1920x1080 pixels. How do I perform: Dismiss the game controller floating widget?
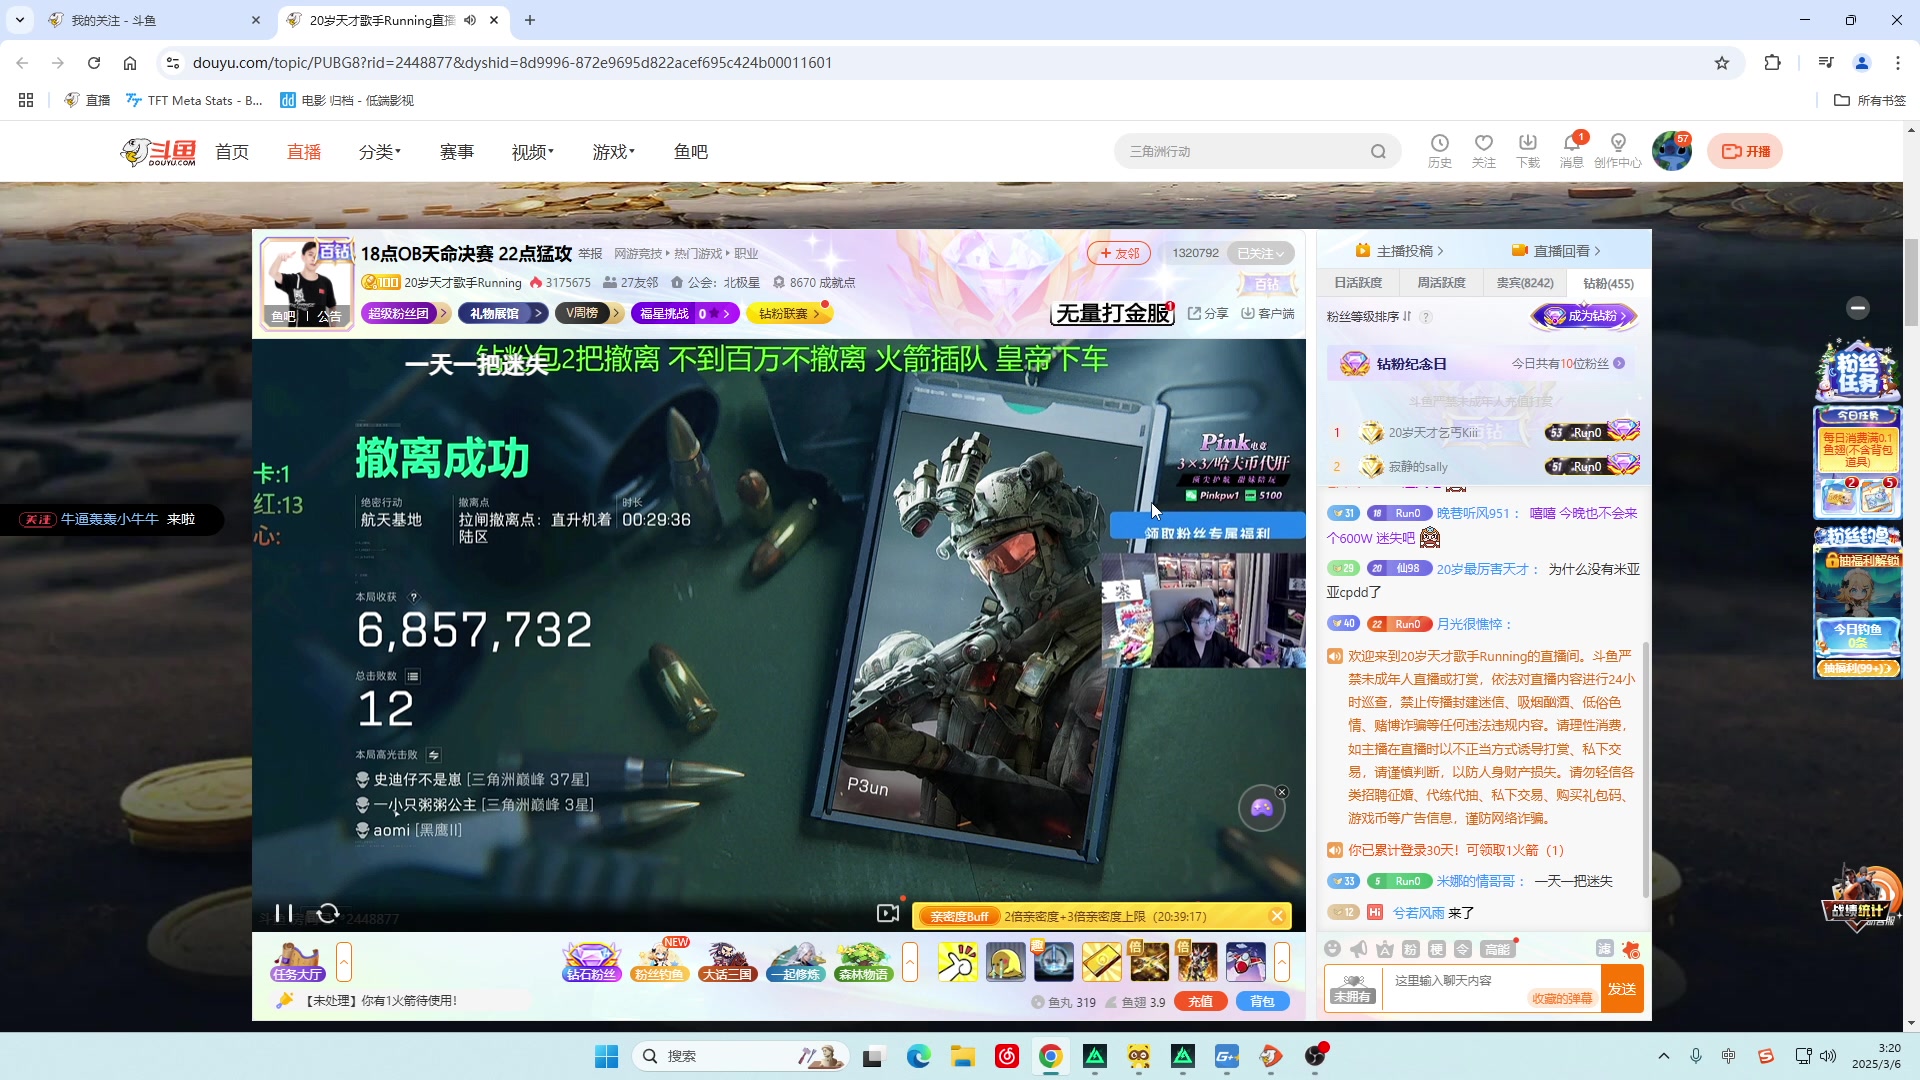point(1282,792)
